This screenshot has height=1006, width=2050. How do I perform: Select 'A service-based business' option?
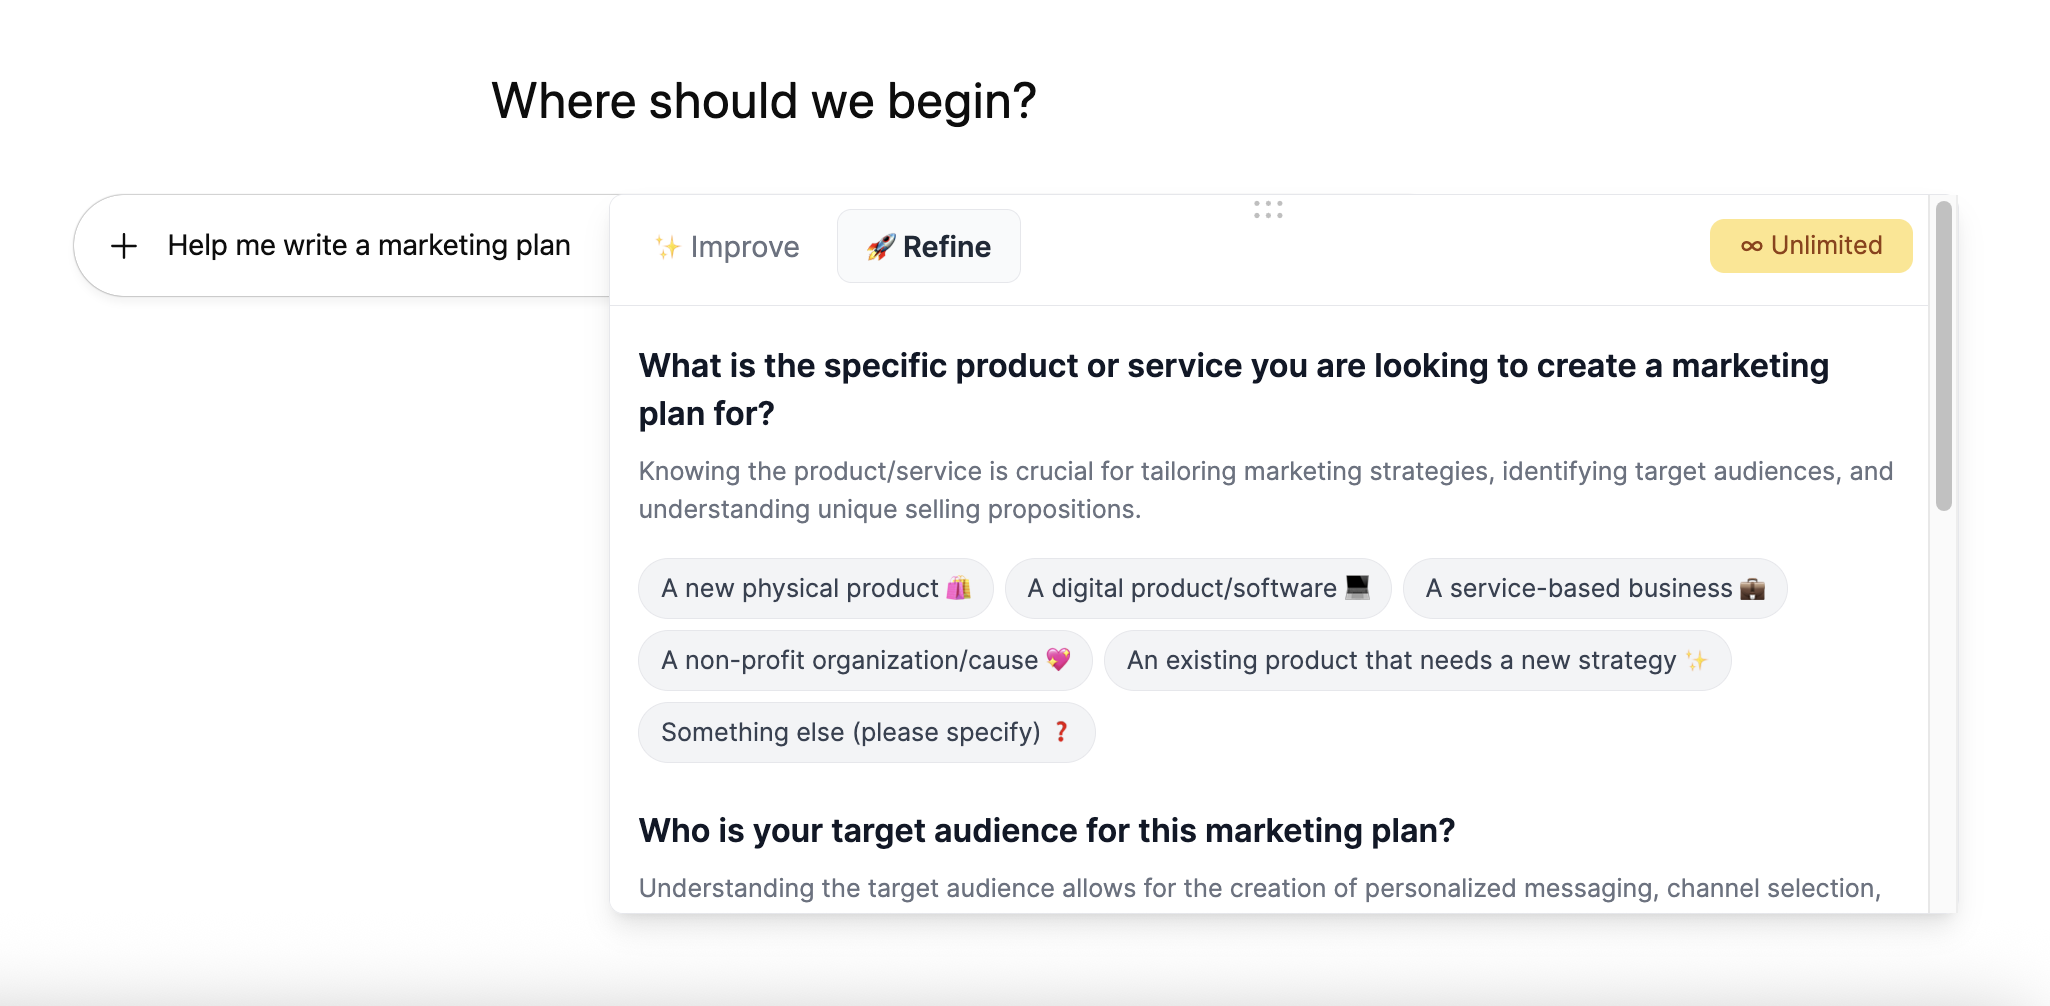pyautogui.click(x=1579, y=588)
